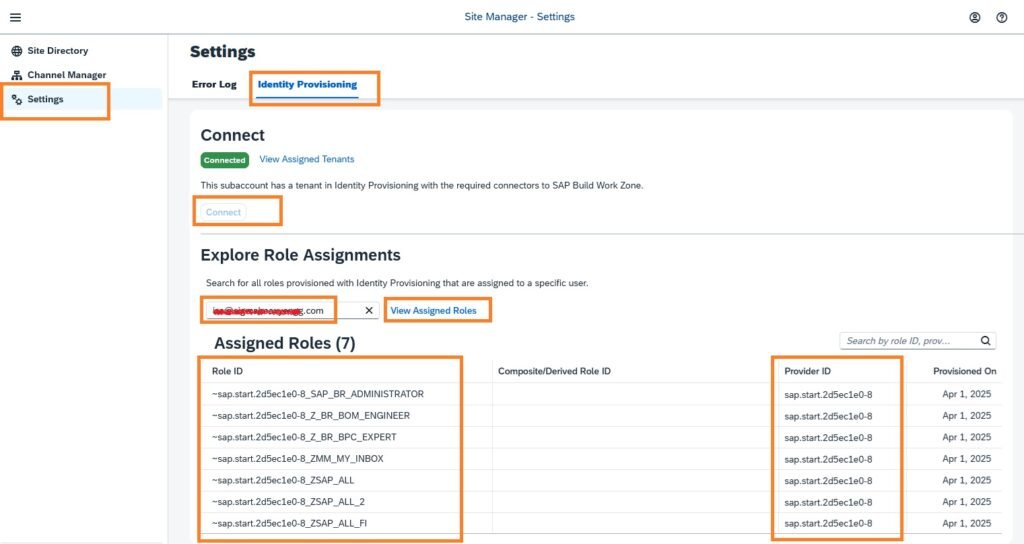Select the ZMM_MY_INBOX role row

297,459
